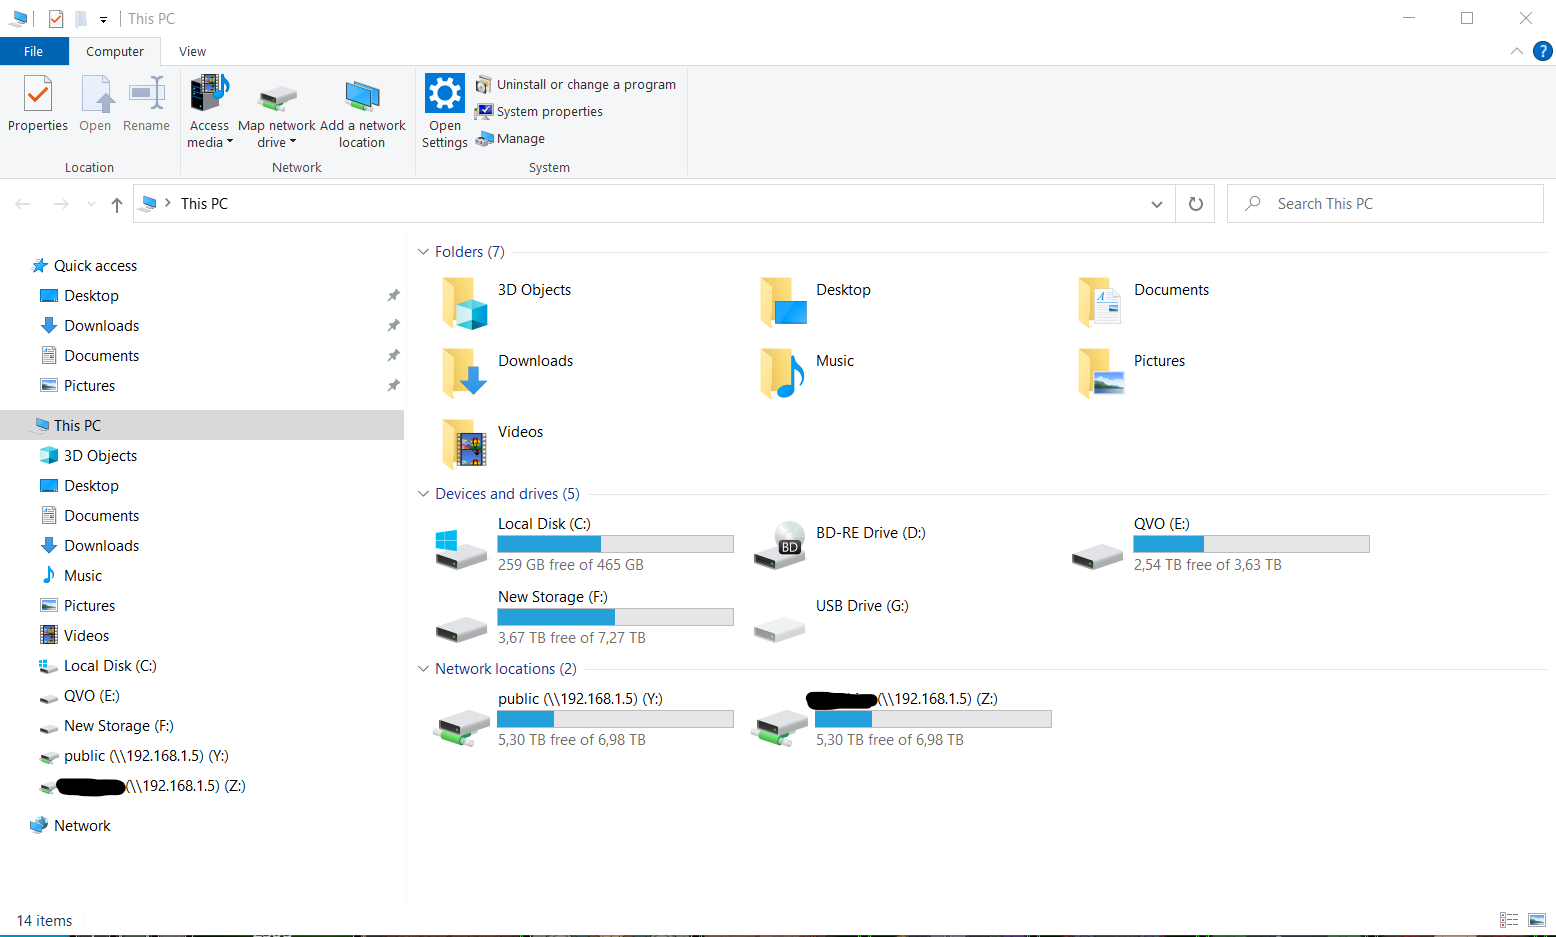The width and height of the screenshot is (1556, 937).
Task: Select Network in navigation pane
Action: coord(82,826)
